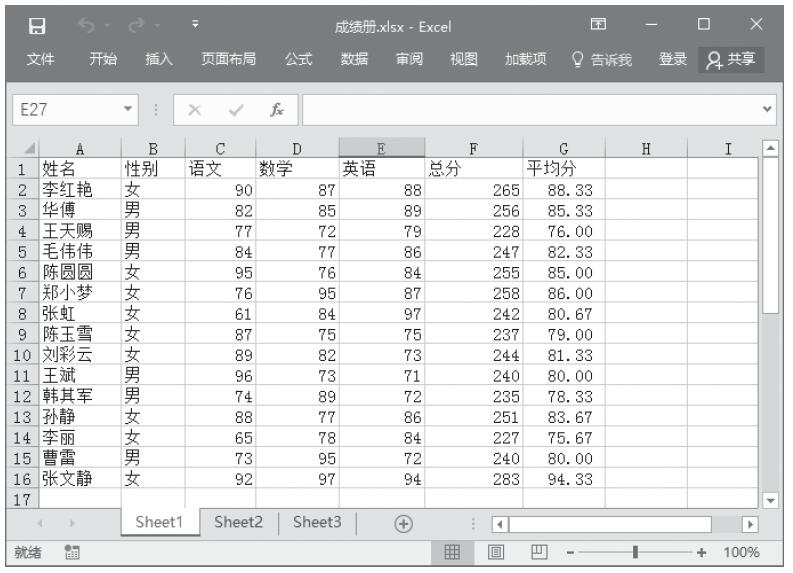Image resolution: width=793 pixels, height=573 pixels.
Task: Click the 共享 share button
Action: click(x=729, y=60)
